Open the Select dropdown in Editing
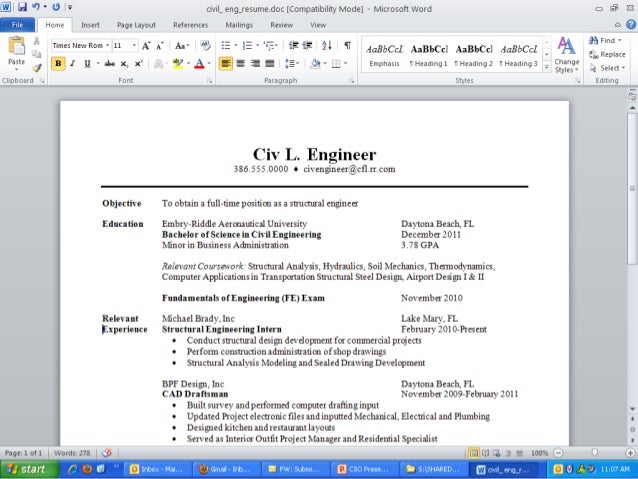 (607, 68)
